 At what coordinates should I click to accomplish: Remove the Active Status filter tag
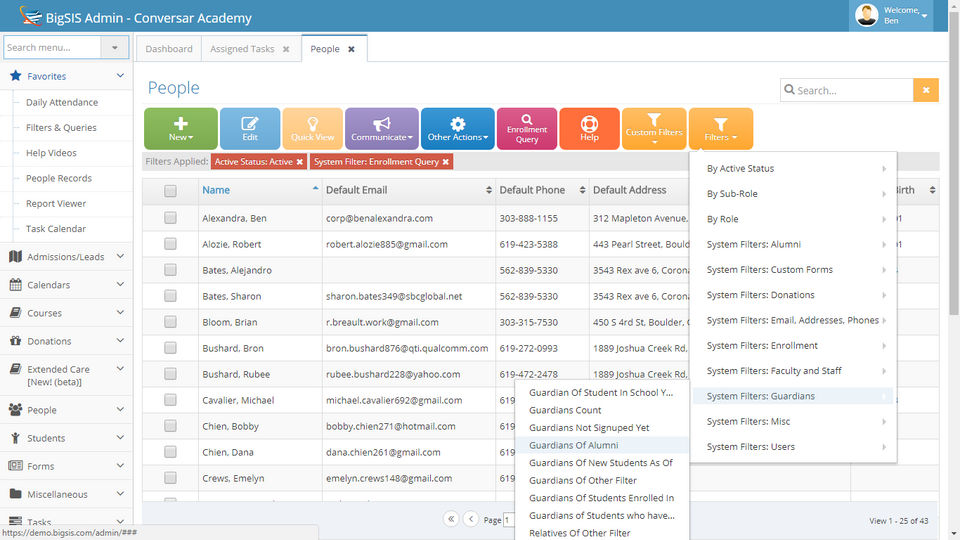tap(299, 162)
